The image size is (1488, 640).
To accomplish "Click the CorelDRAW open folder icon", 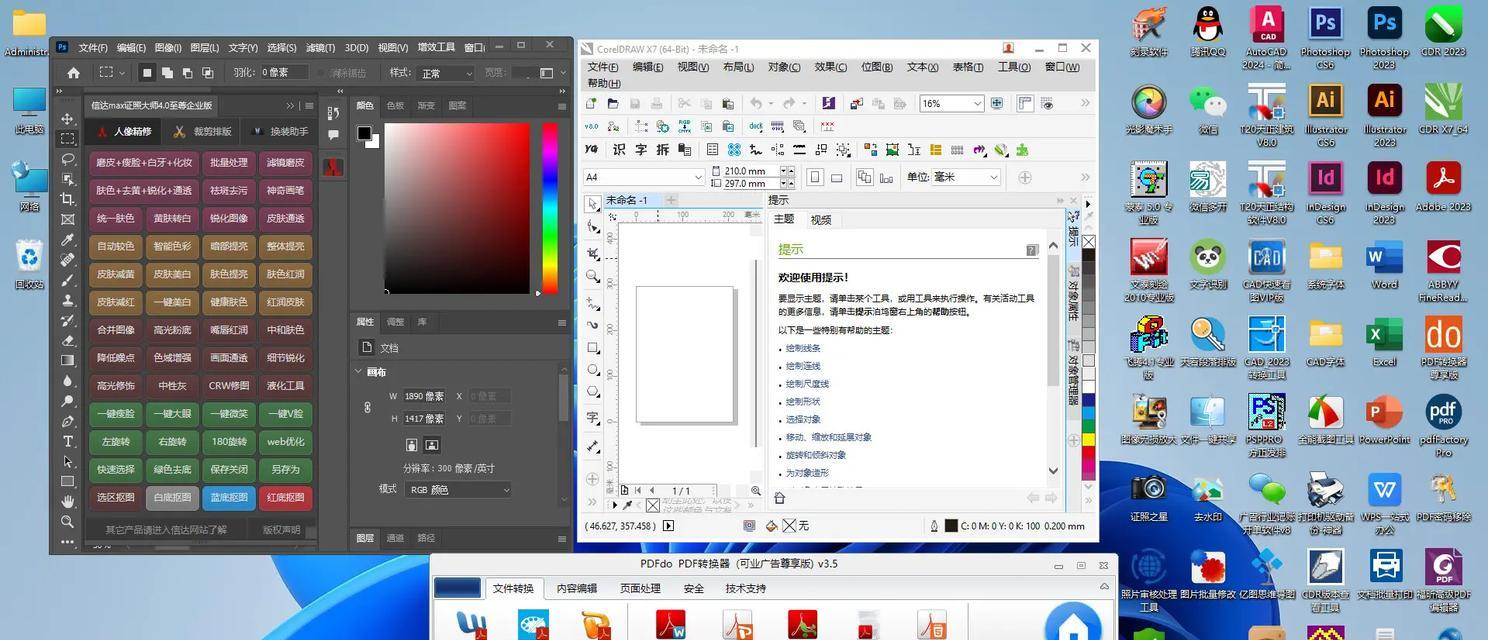I will tap(612, 103).
